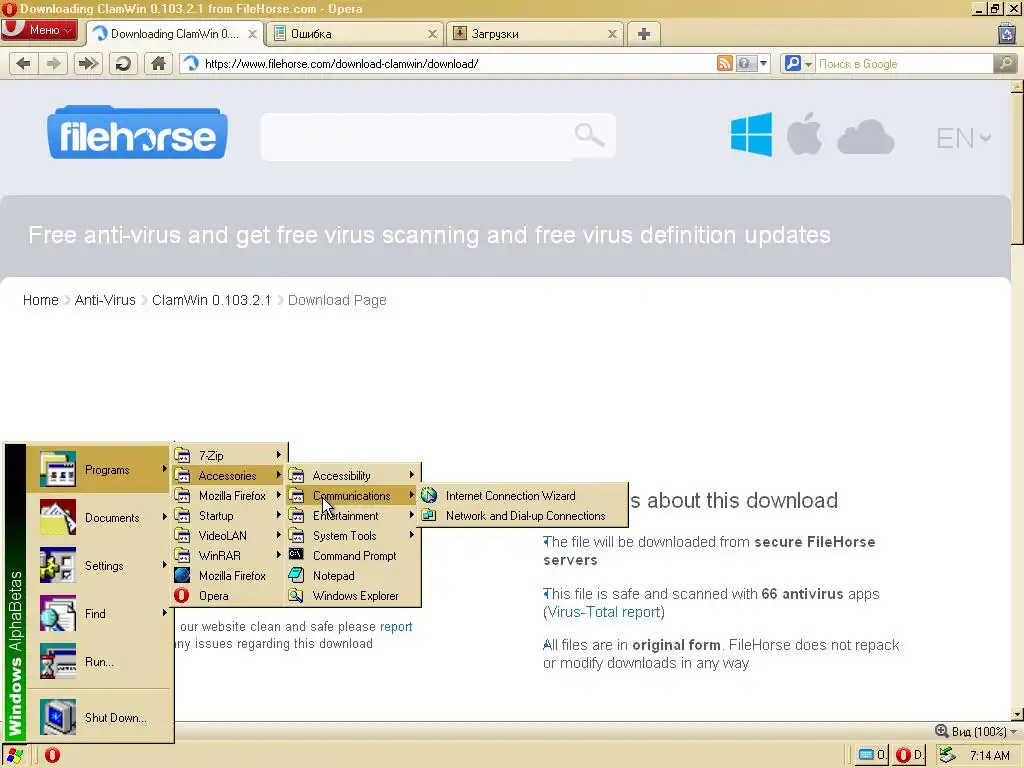Choose Shut Down... from the Start menu
Viewport: 1024px width, 768px height.
click(98, 717)
